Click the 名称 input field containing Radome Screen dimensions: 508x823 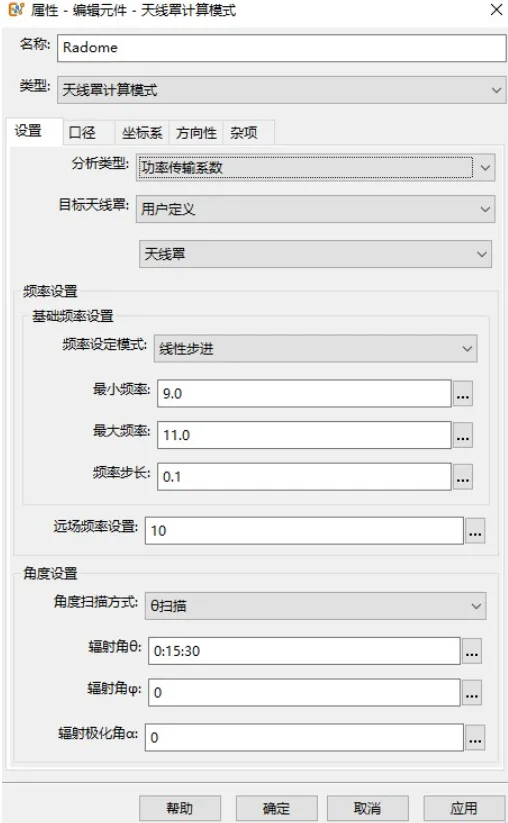[x=281, y=48]
